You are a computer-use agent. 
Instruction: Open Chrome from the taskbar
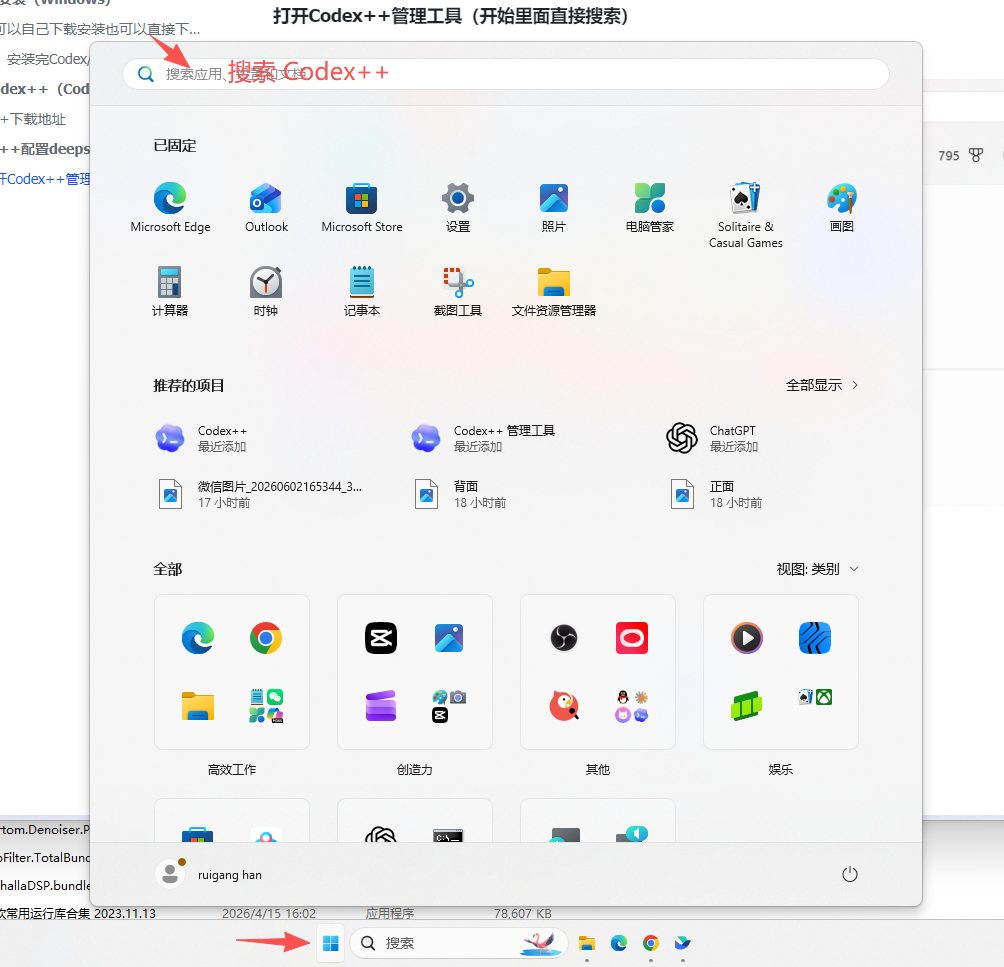651,943
